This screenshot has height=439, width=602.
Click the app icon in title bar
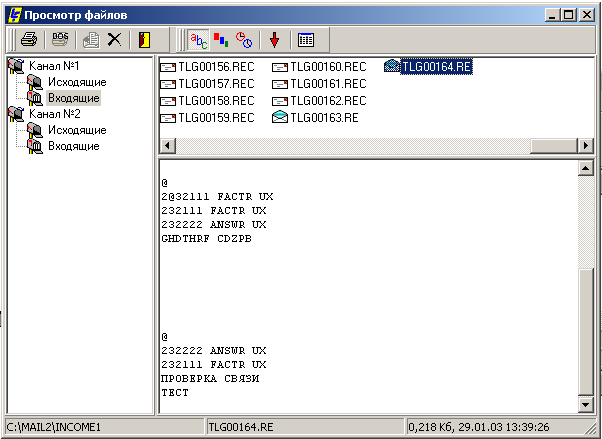pos(15,15)
